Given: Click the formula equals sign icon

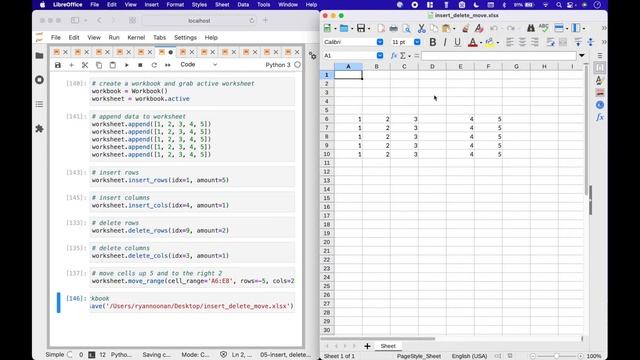Looking at the screenshot, I should (x=416, y=56).
